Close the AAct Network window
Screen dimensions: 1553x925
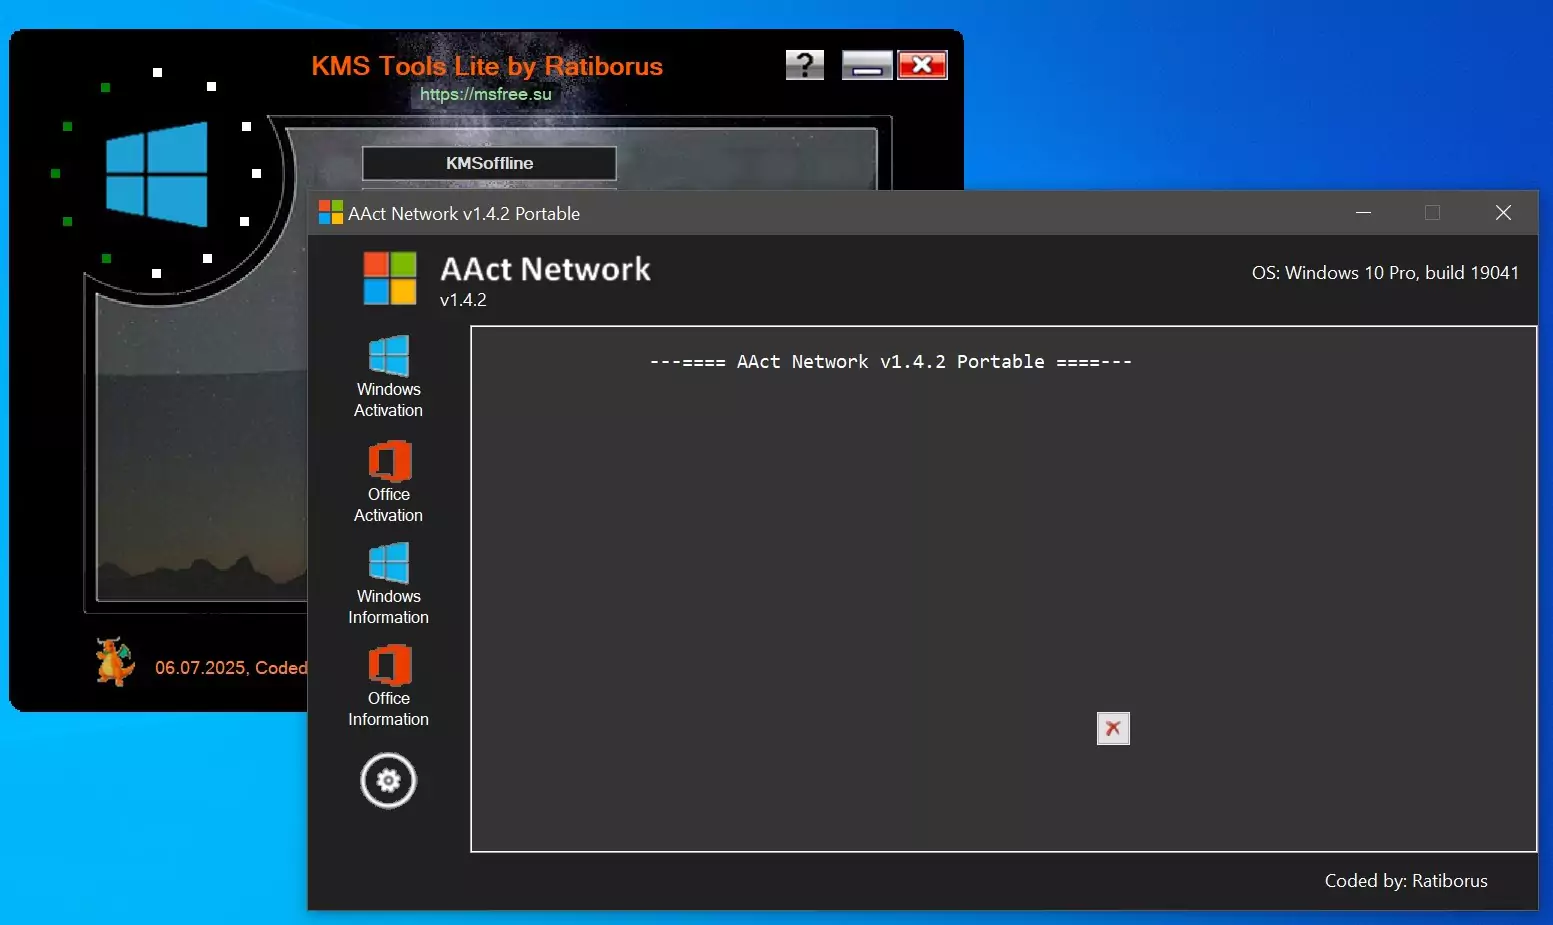point(1503,213)
